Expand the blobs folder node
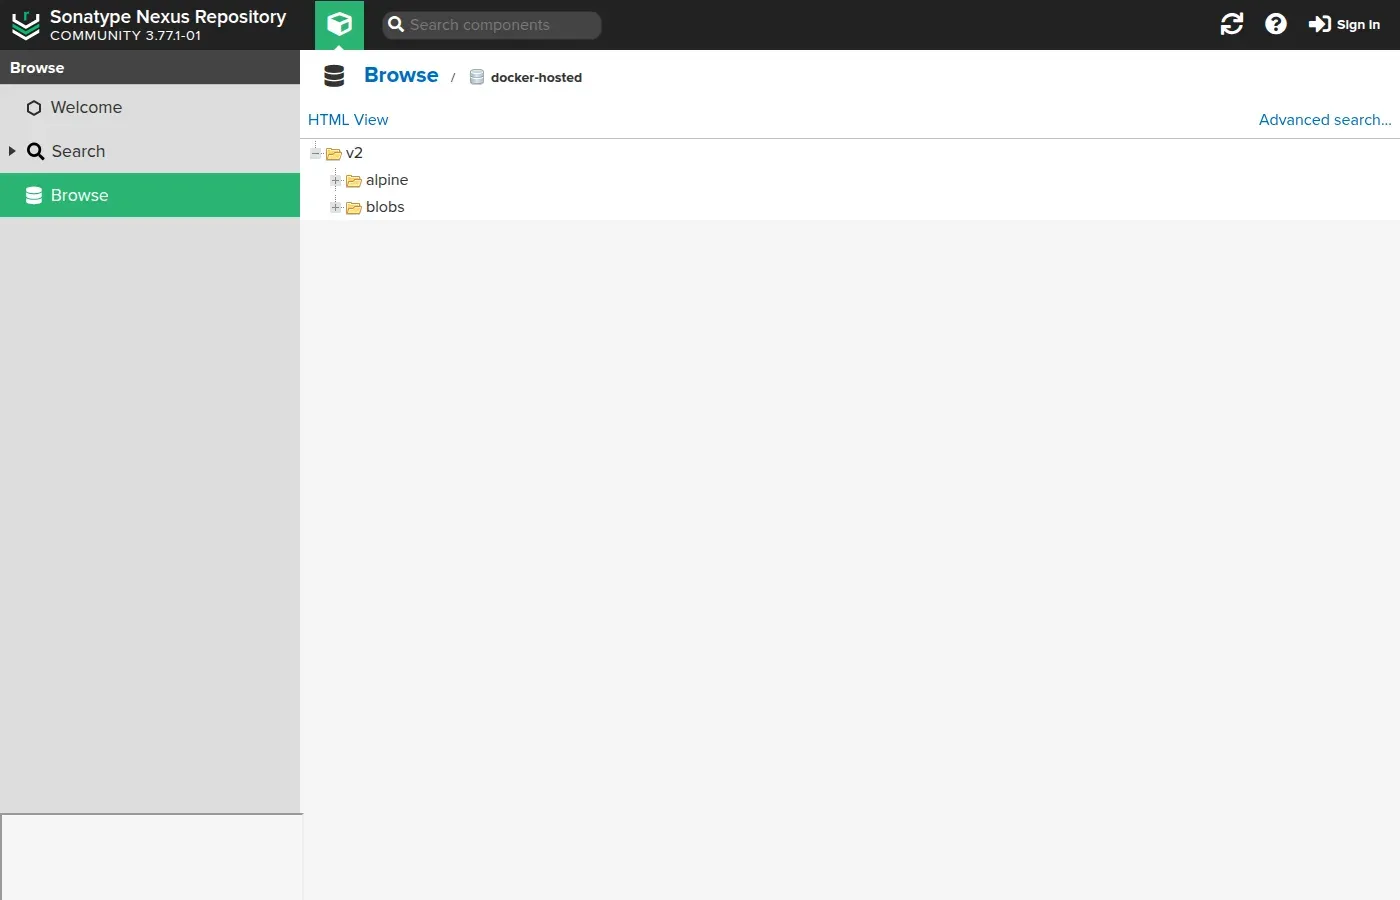The height and width of the screenshot is (900, 1400). point(336,207)
